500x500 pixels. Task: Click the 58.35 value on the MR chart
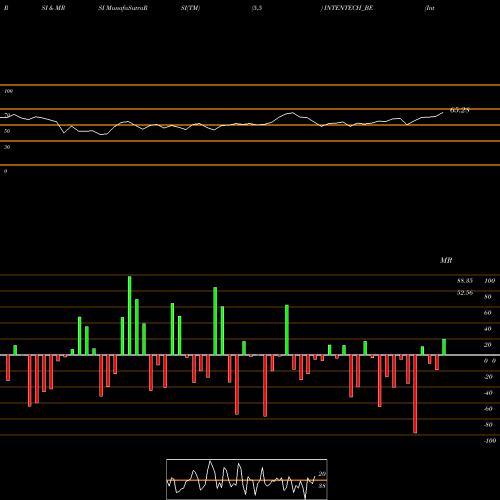pyautogui.click(x=465, y=281)
